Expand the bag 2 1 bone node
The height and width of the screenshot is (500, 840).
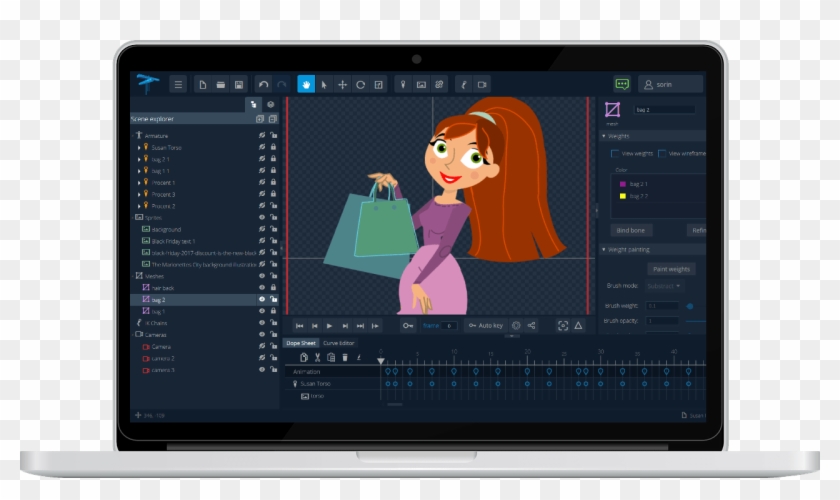(x=139, y=159)
